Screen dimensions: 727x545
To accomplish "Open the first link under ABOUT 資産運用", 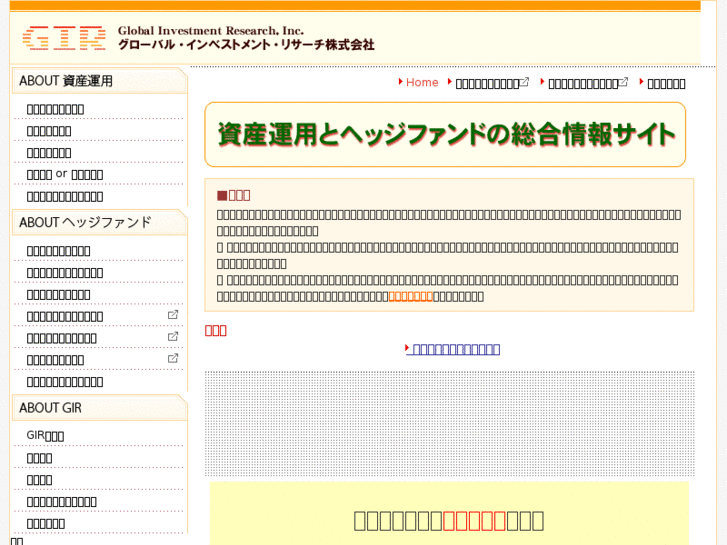I will click(x=56, y=109).
